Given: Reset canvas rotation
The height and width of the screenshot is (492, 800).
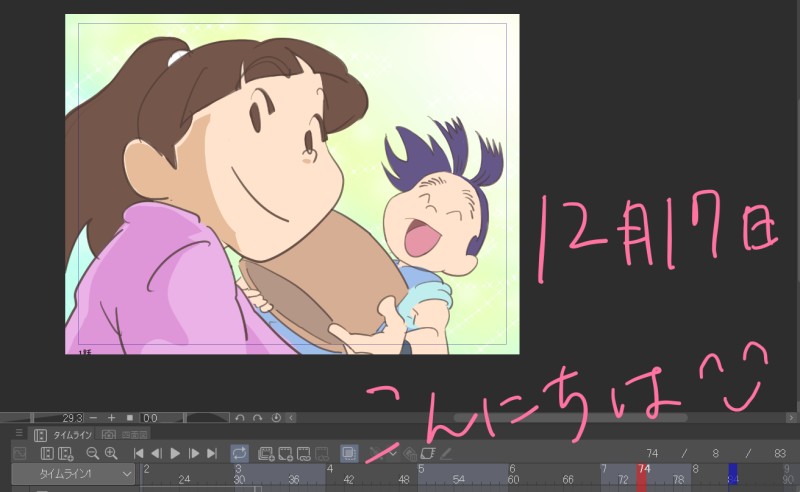Looking at the screenshot, I should point(276,418).
